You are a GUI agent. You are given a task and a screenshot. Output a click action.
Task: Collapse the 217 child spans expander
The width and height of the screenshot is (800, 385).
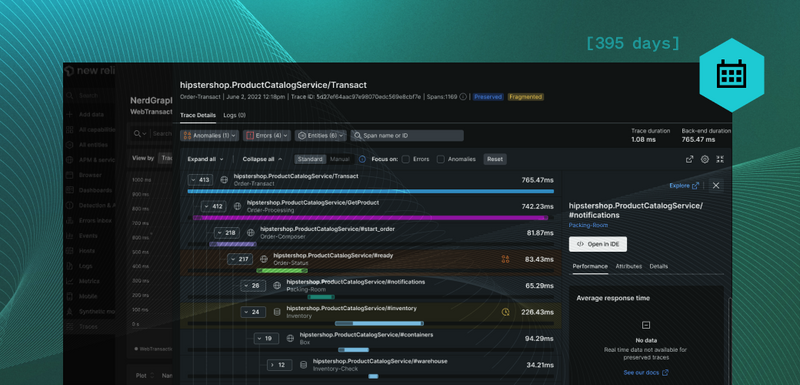pyautogui.click(x=240, y=259)
